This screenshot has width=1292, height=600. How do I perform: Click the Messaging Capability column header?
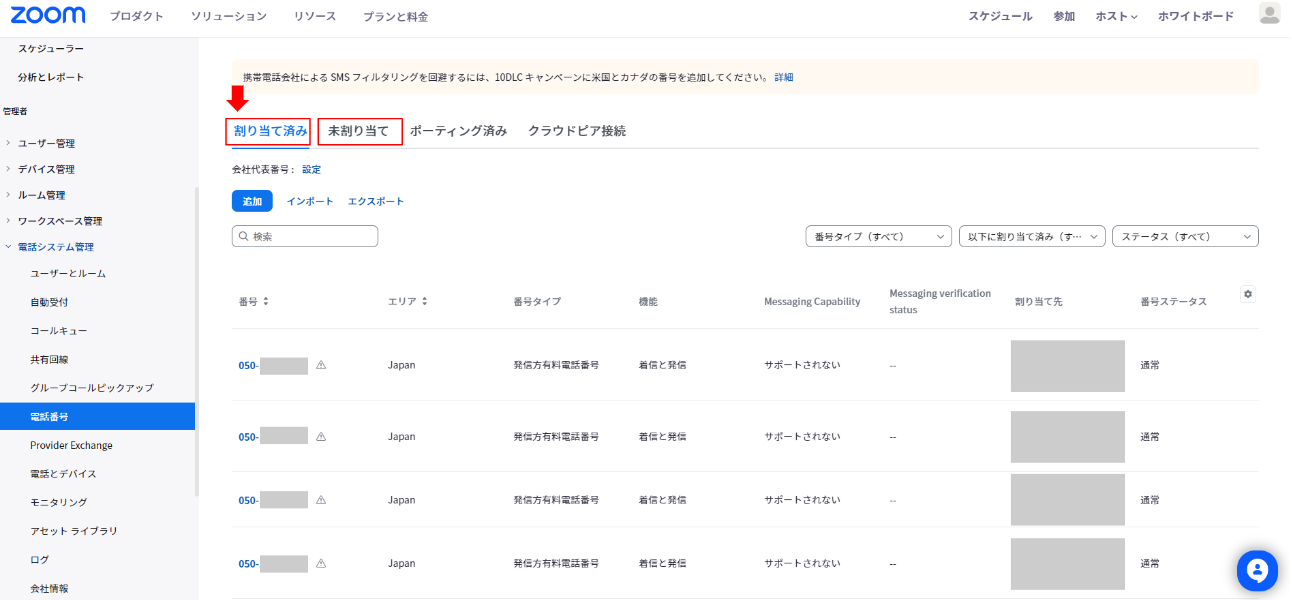pyautogui.click(x=812, y=301)
